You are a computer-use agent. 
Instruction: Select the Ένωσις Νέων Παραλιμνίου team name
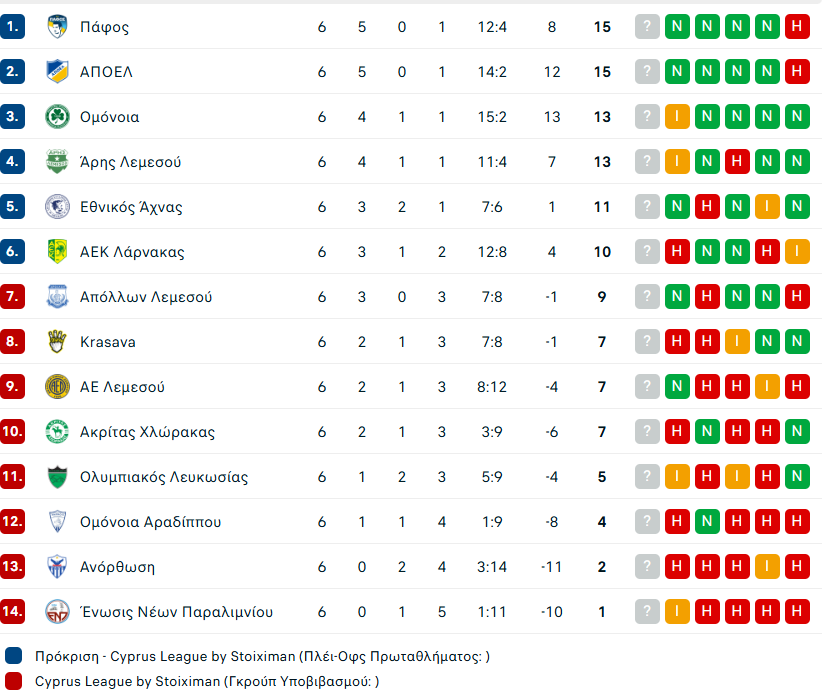[x=176, y=612]
